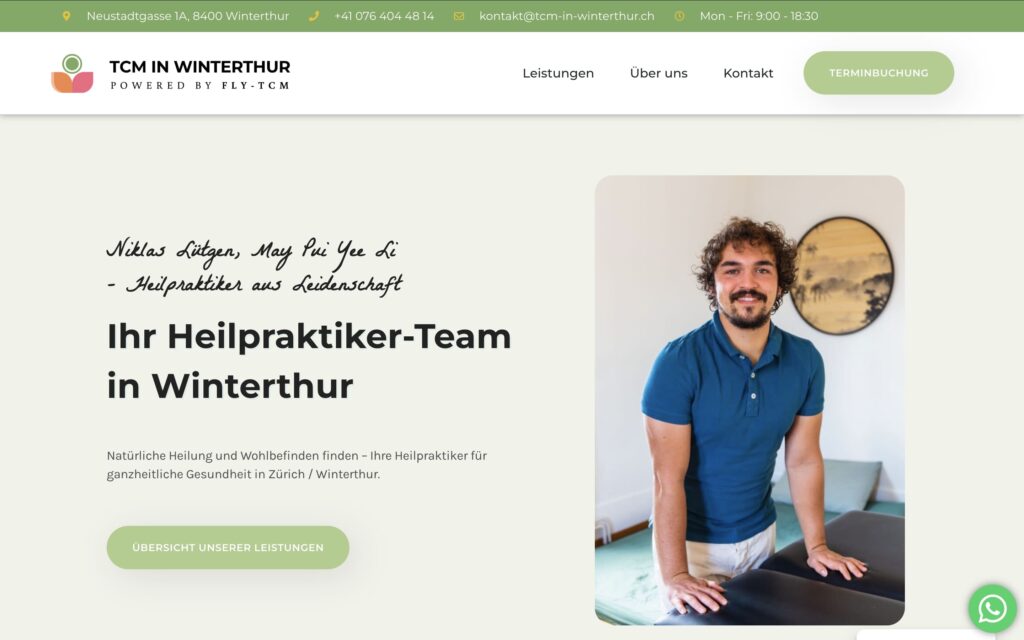1024x640 pixels.
Task: Click the envelope email icon
Action: pyautogui.click(x=459, y=16)
